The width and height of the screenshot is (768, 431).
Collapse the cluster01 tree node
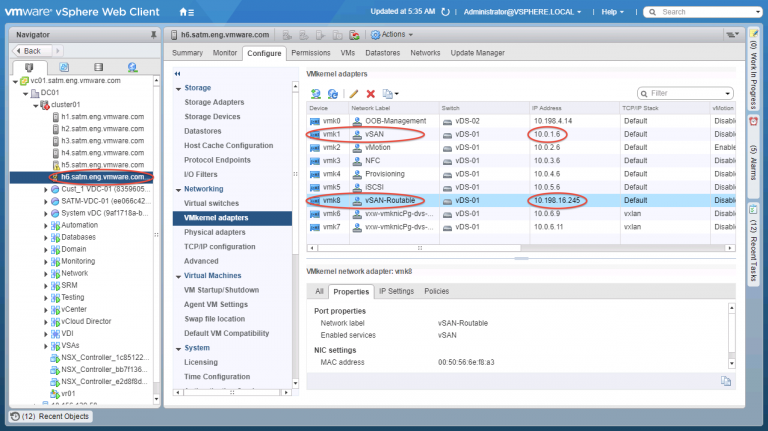click(34, 104)
